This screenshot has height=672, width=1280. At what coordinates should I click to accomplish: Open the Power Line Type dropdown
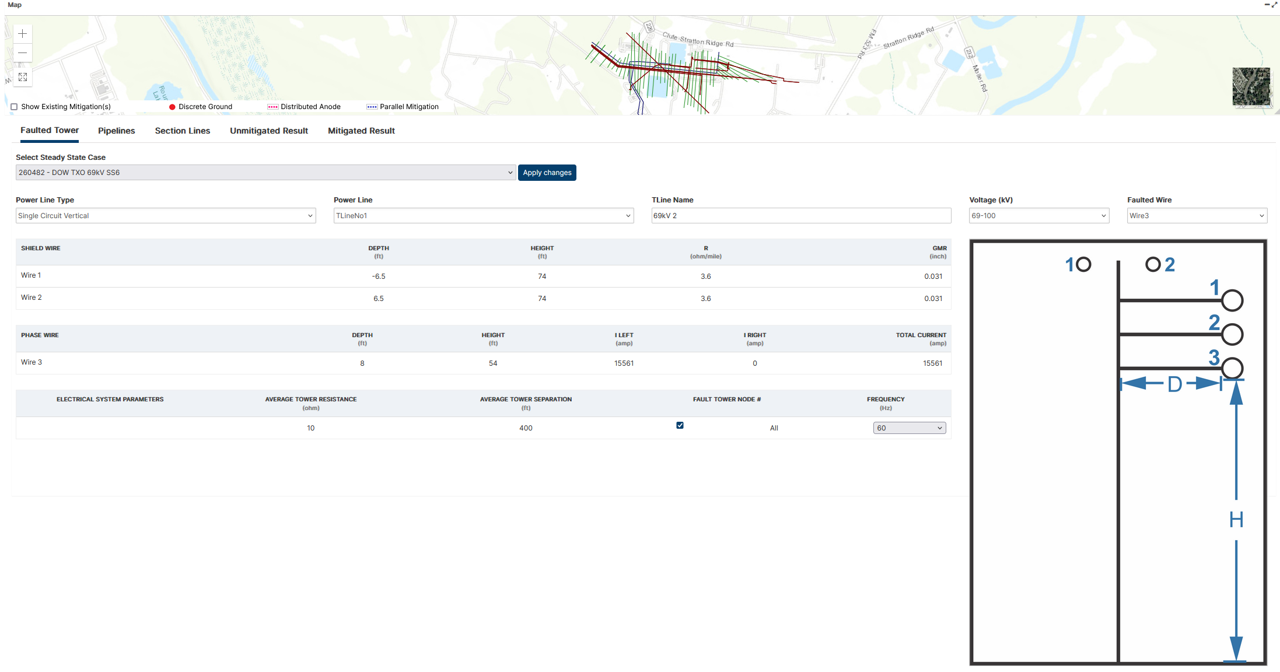point(165,215)
